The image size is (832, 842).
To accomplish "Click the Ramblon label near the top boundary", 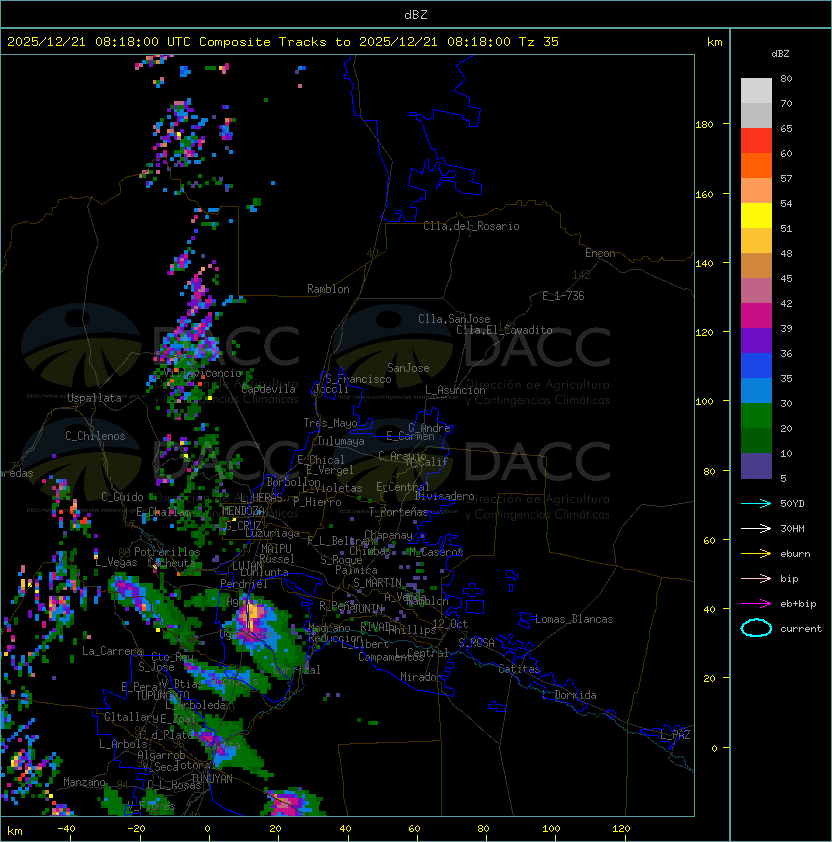I will tap(328, 289).
